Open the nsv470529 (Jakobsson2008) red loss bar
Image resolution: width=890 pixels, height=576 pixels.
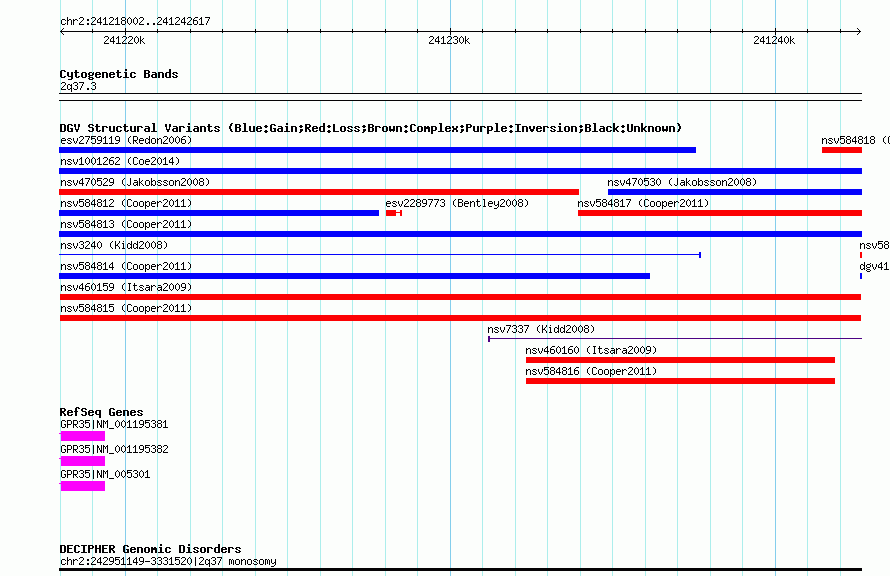[x=319, y=192]
